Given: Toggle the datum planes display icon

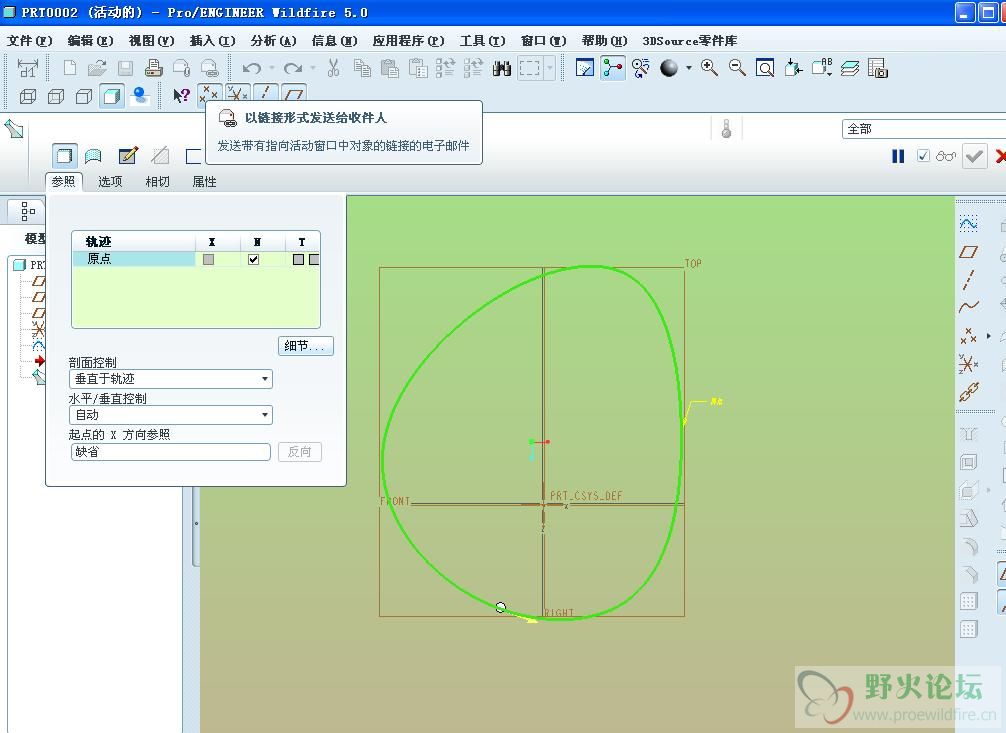Looking at the screenshot, I should 293,94.
